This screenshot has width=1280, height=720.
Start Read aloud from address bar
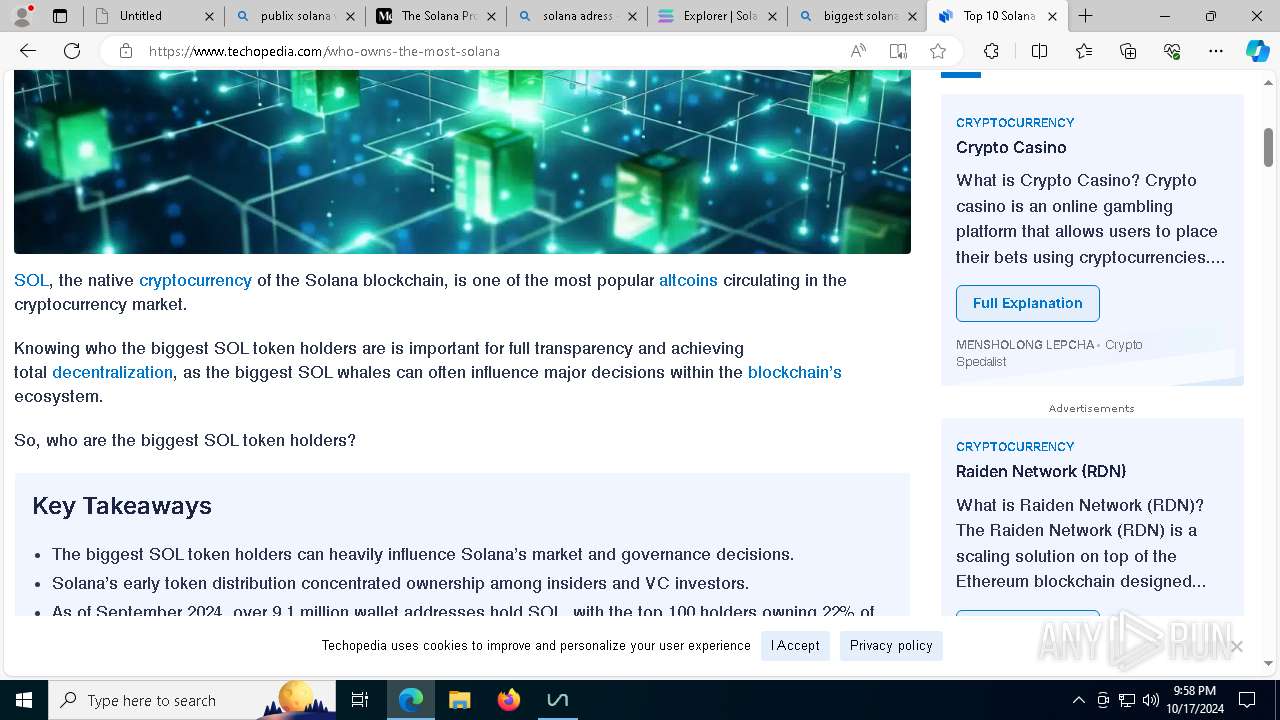[858, 51]
